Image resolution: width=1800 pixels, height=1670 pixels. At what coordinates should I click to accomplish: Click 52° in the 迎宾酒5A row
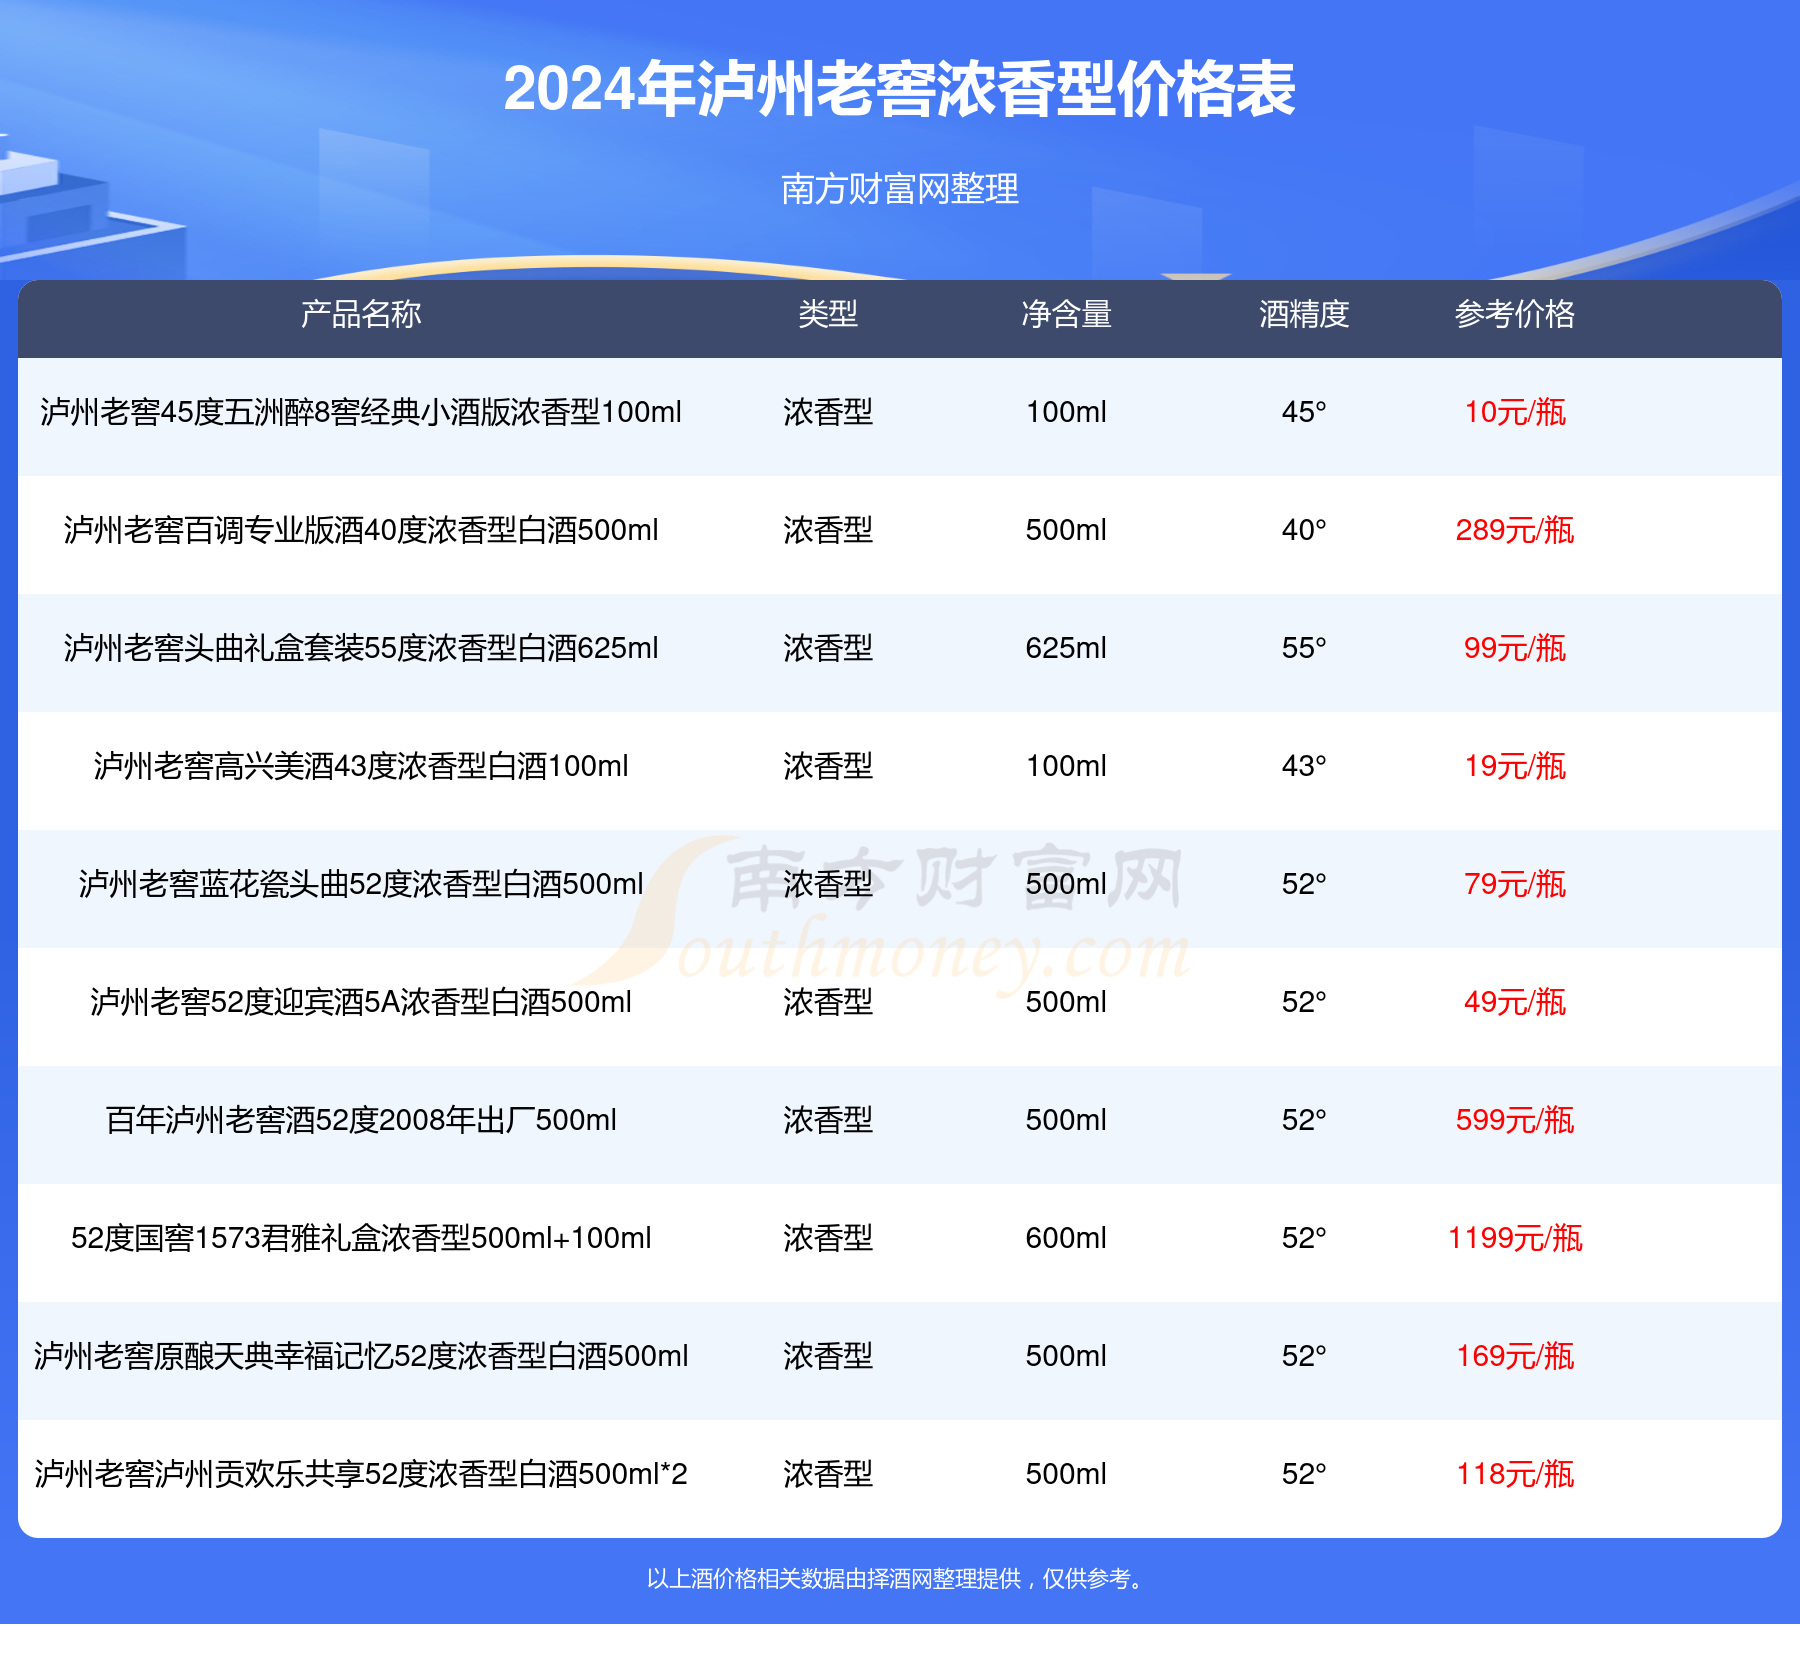point(1304,1002)
